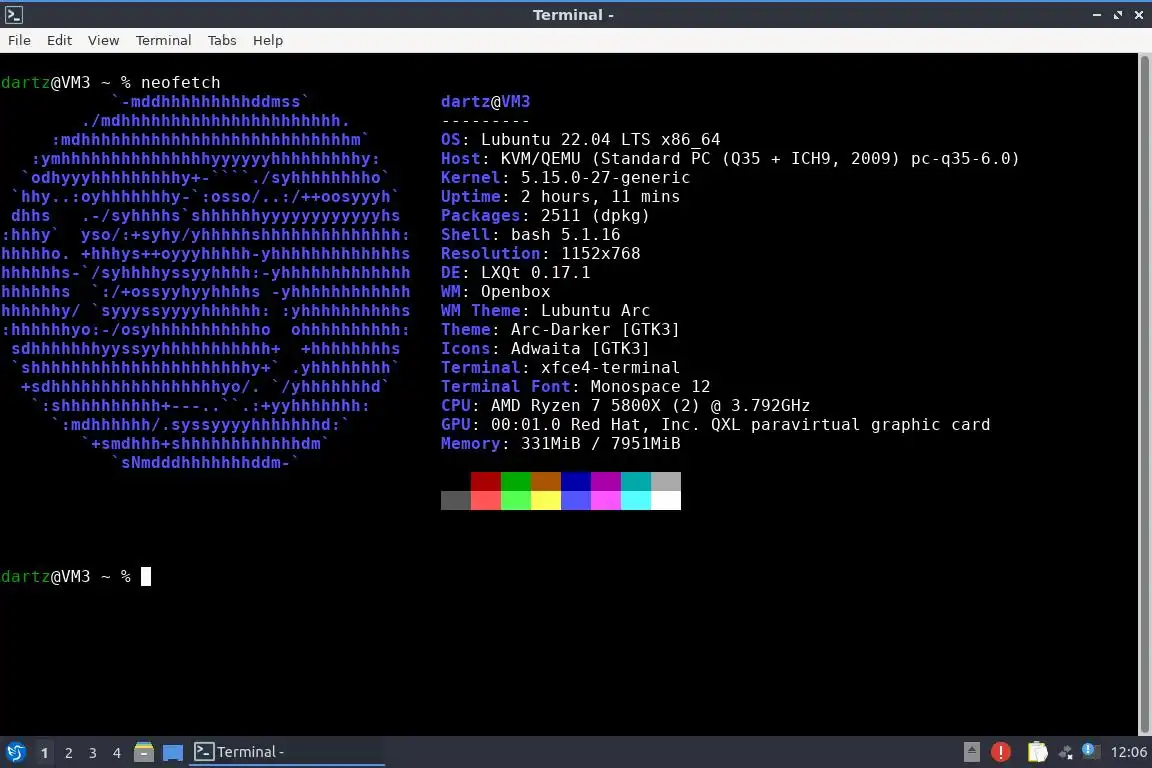Open the Help menu

(267, 40)
